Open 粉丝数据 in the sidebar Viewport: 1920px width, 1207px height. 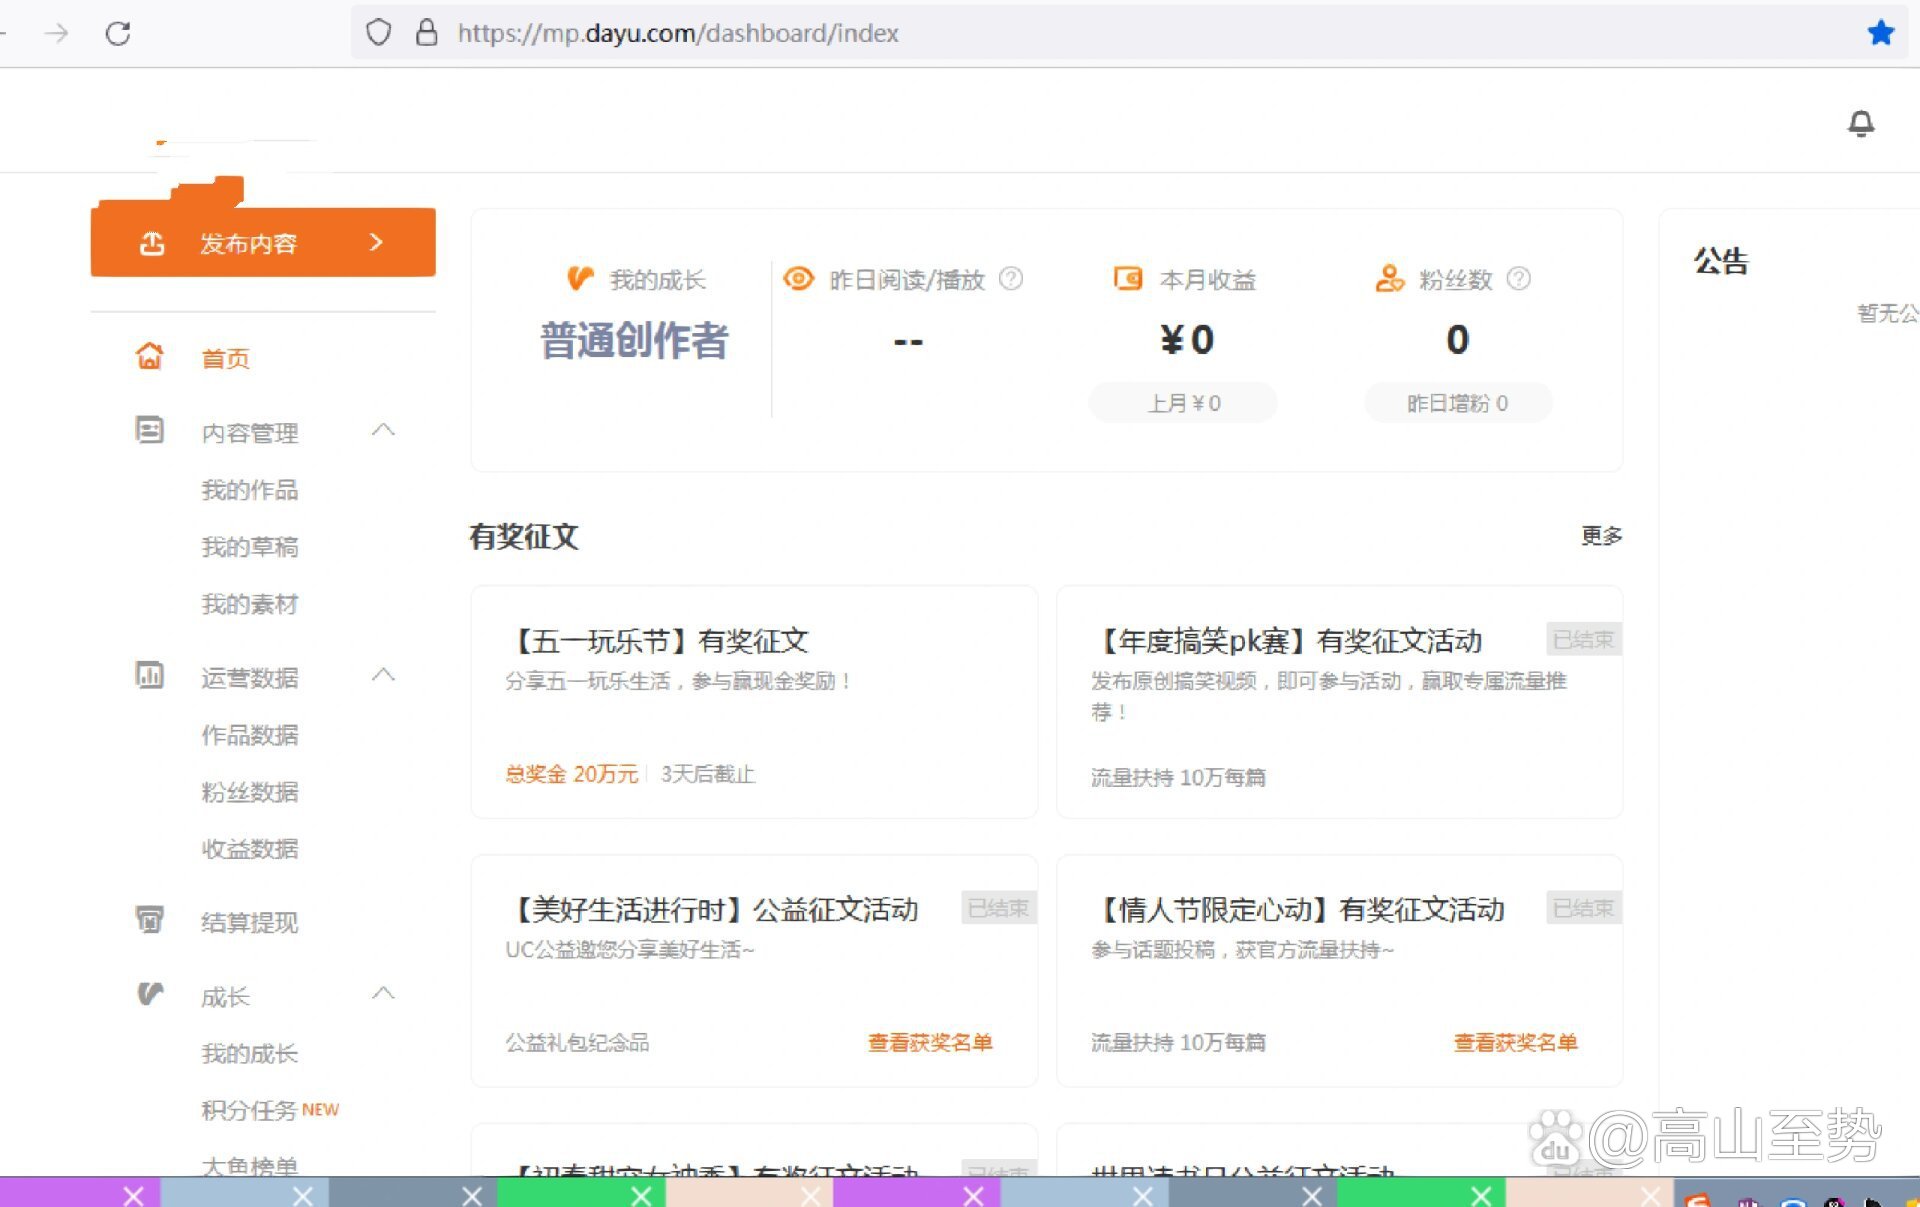point(250,792)
